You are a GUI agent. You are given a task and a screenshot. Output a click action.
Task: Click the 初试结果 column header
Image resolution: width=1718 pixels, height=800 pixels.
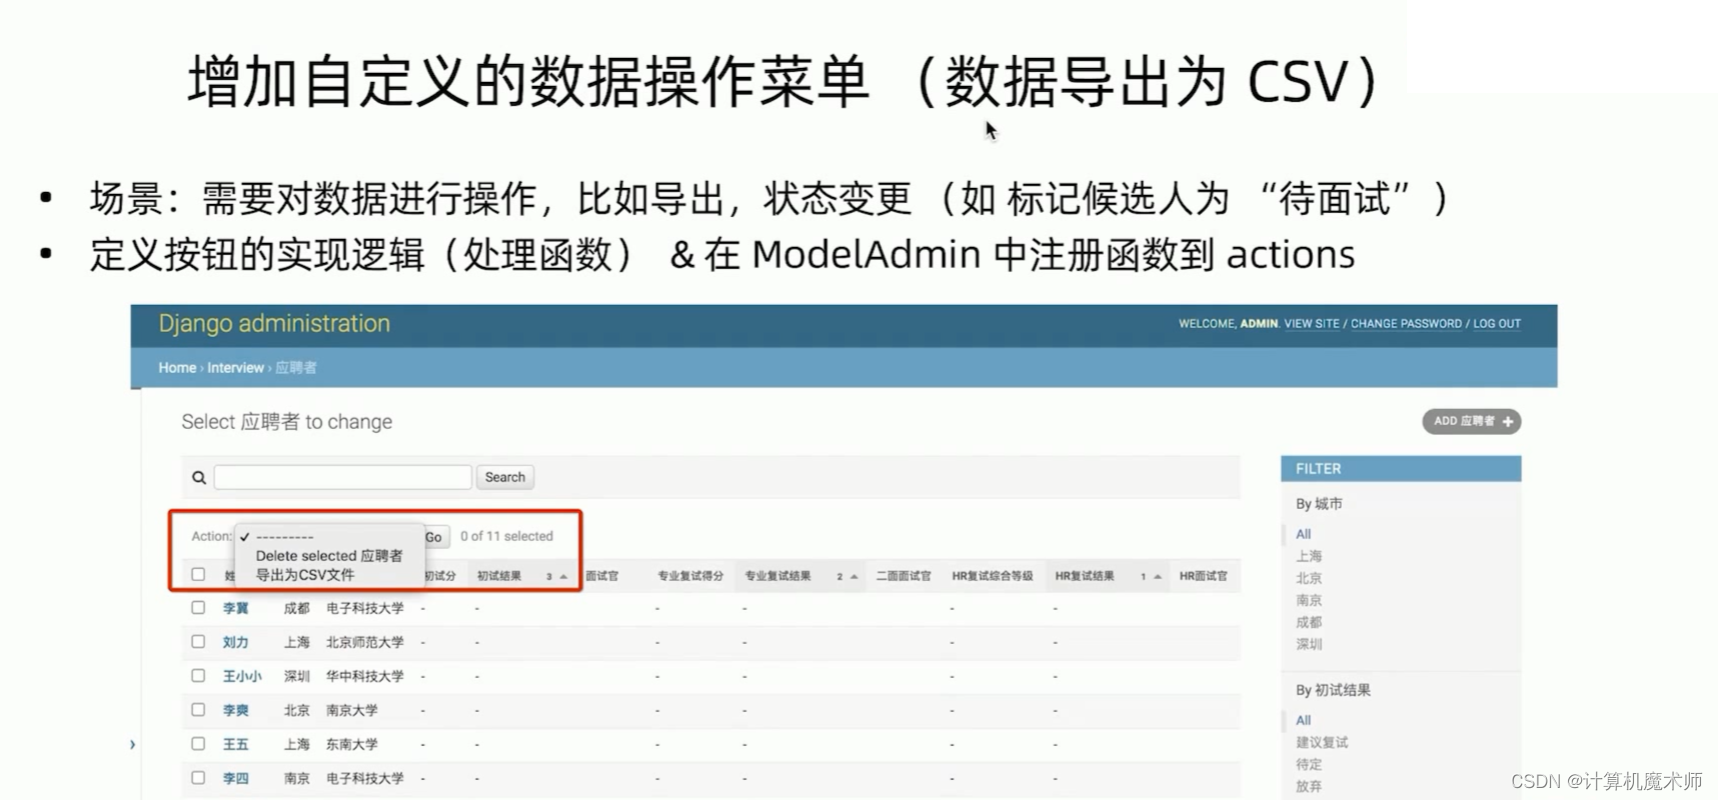[x=499, y=576]
